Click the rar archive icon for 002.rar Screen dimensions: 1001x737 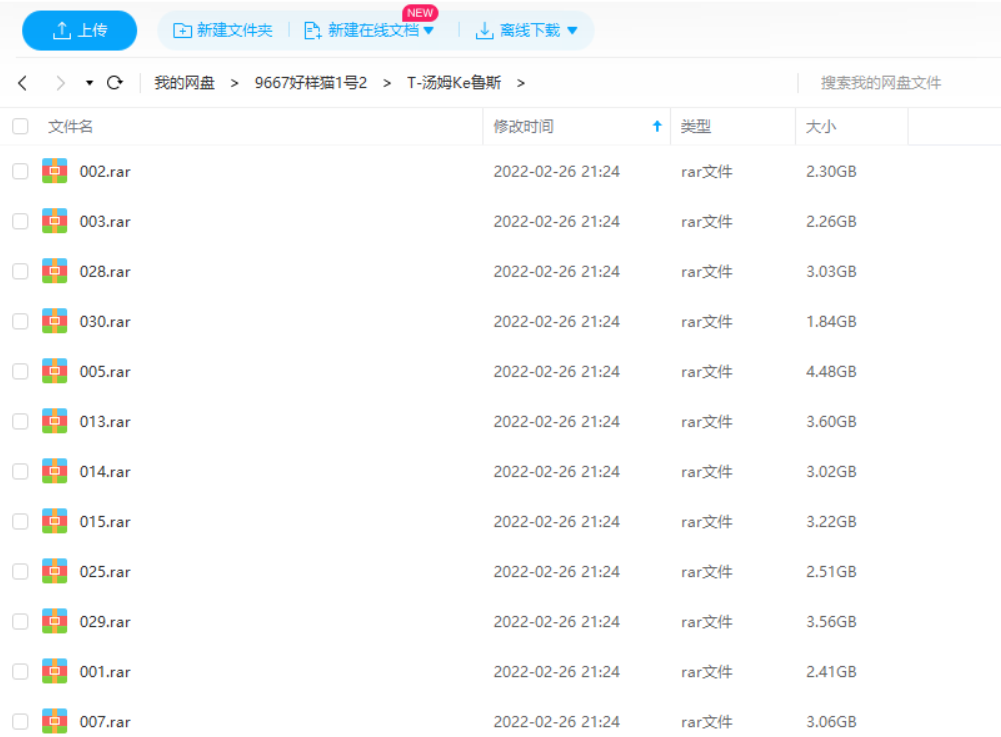54,171
